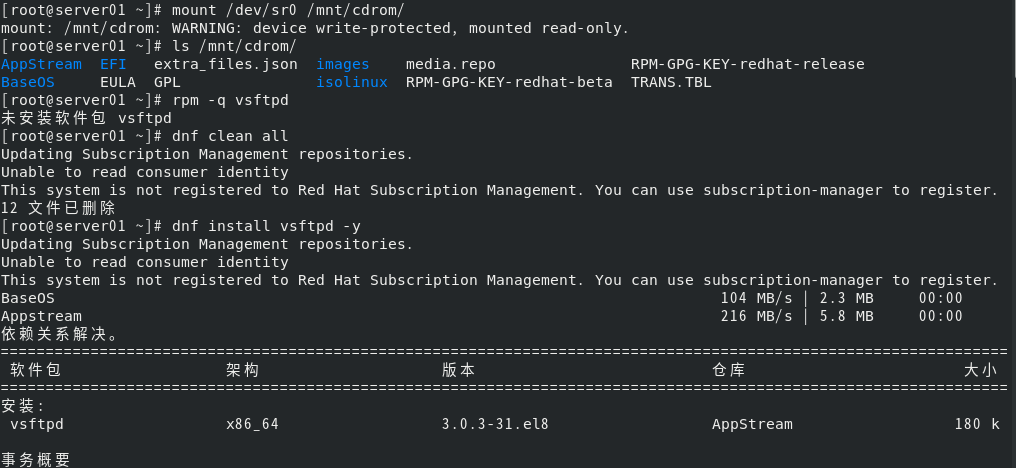Select the images directory entry
The image size is (1016, 468).
[342, 64]
